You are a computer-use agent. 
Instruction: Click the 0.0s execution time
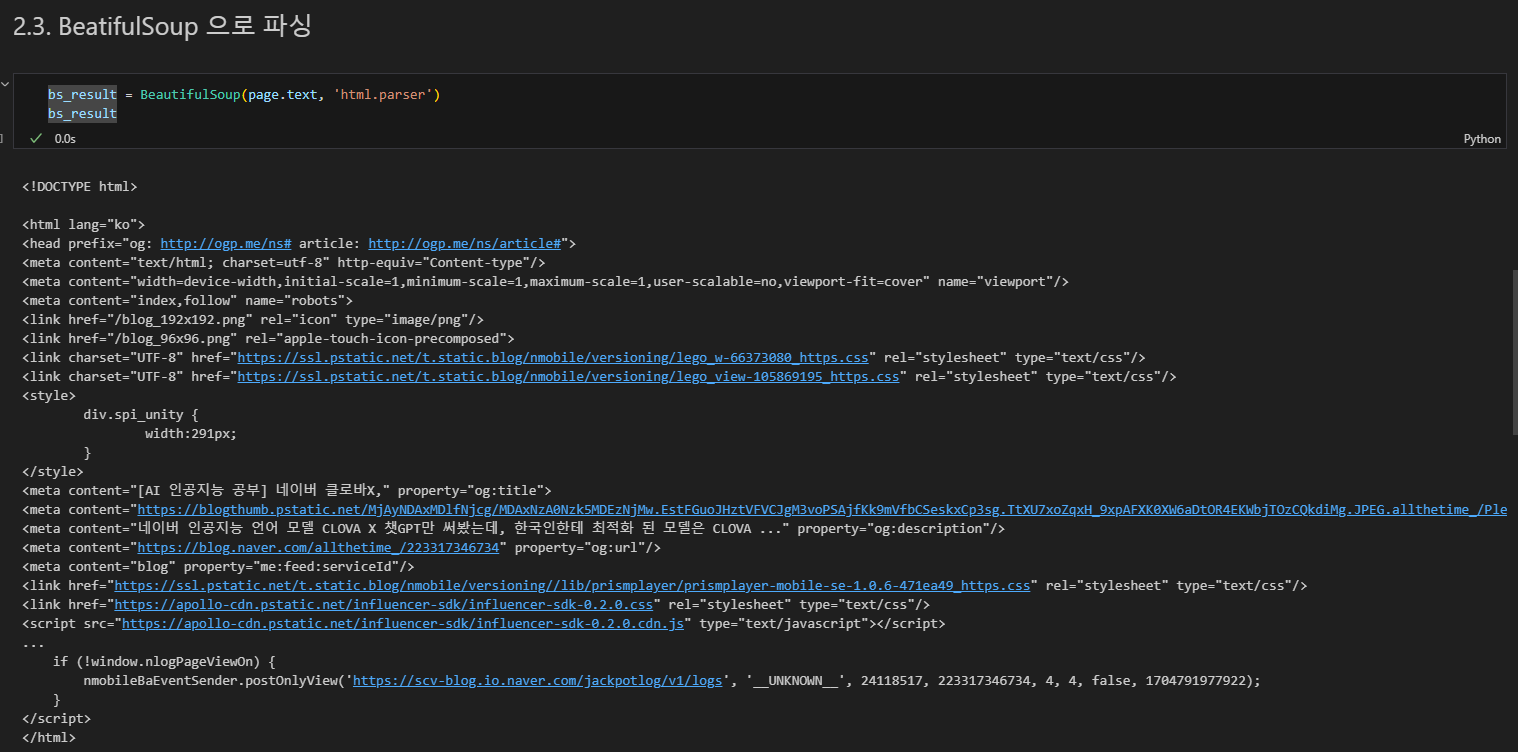click(x=65, y=139)
